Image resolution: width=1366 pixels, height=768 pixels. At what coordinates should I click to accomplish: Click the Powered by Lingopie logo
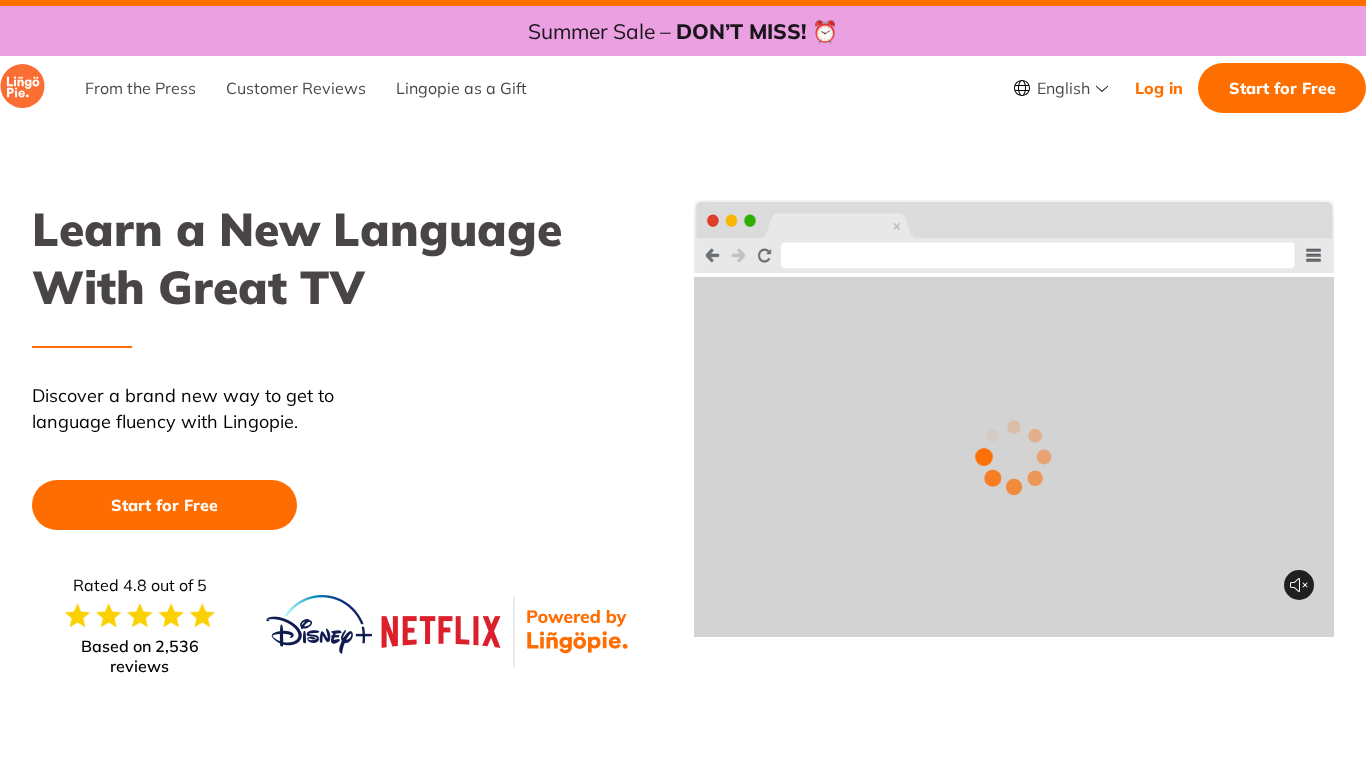click(577, 630)
